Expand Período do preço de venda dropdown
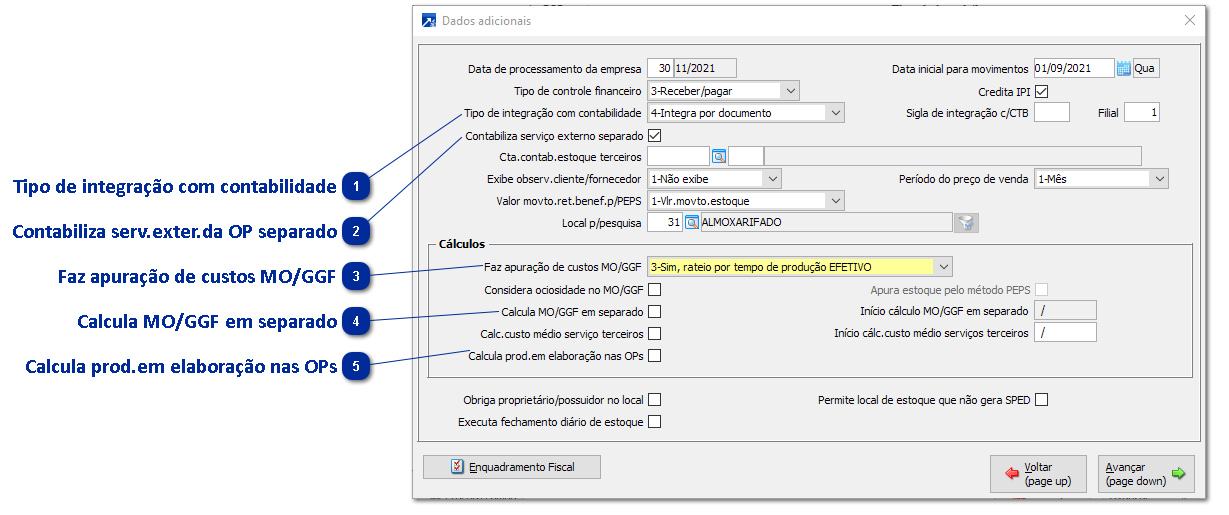This screenshot has height=515, width=1229. [1159, 179]
